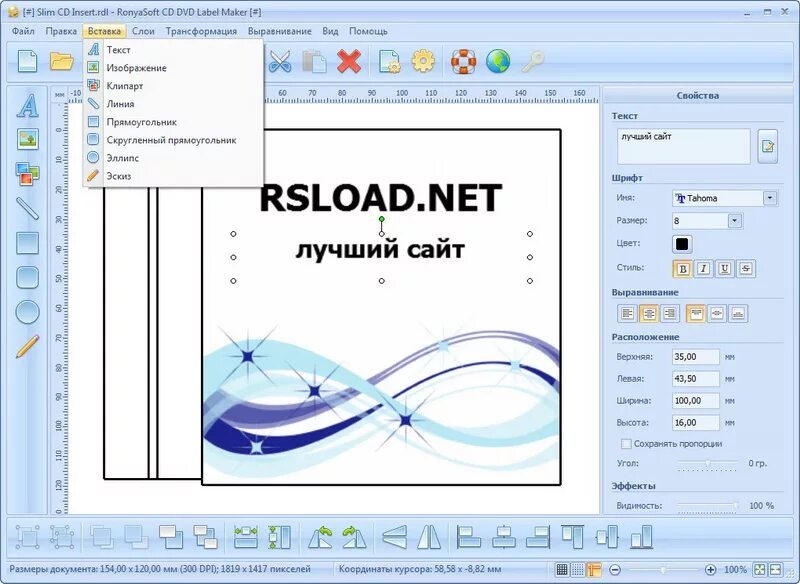This screenshot has width=800, height=584.
Task: Stretch object to full height via bottom toolbar
Action: click(x=279, y=538)
